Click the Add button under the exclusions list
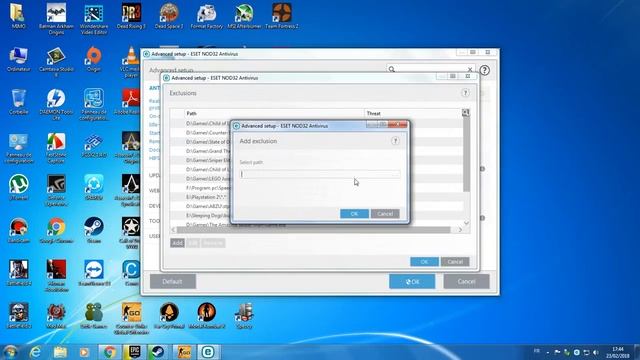 177,243
